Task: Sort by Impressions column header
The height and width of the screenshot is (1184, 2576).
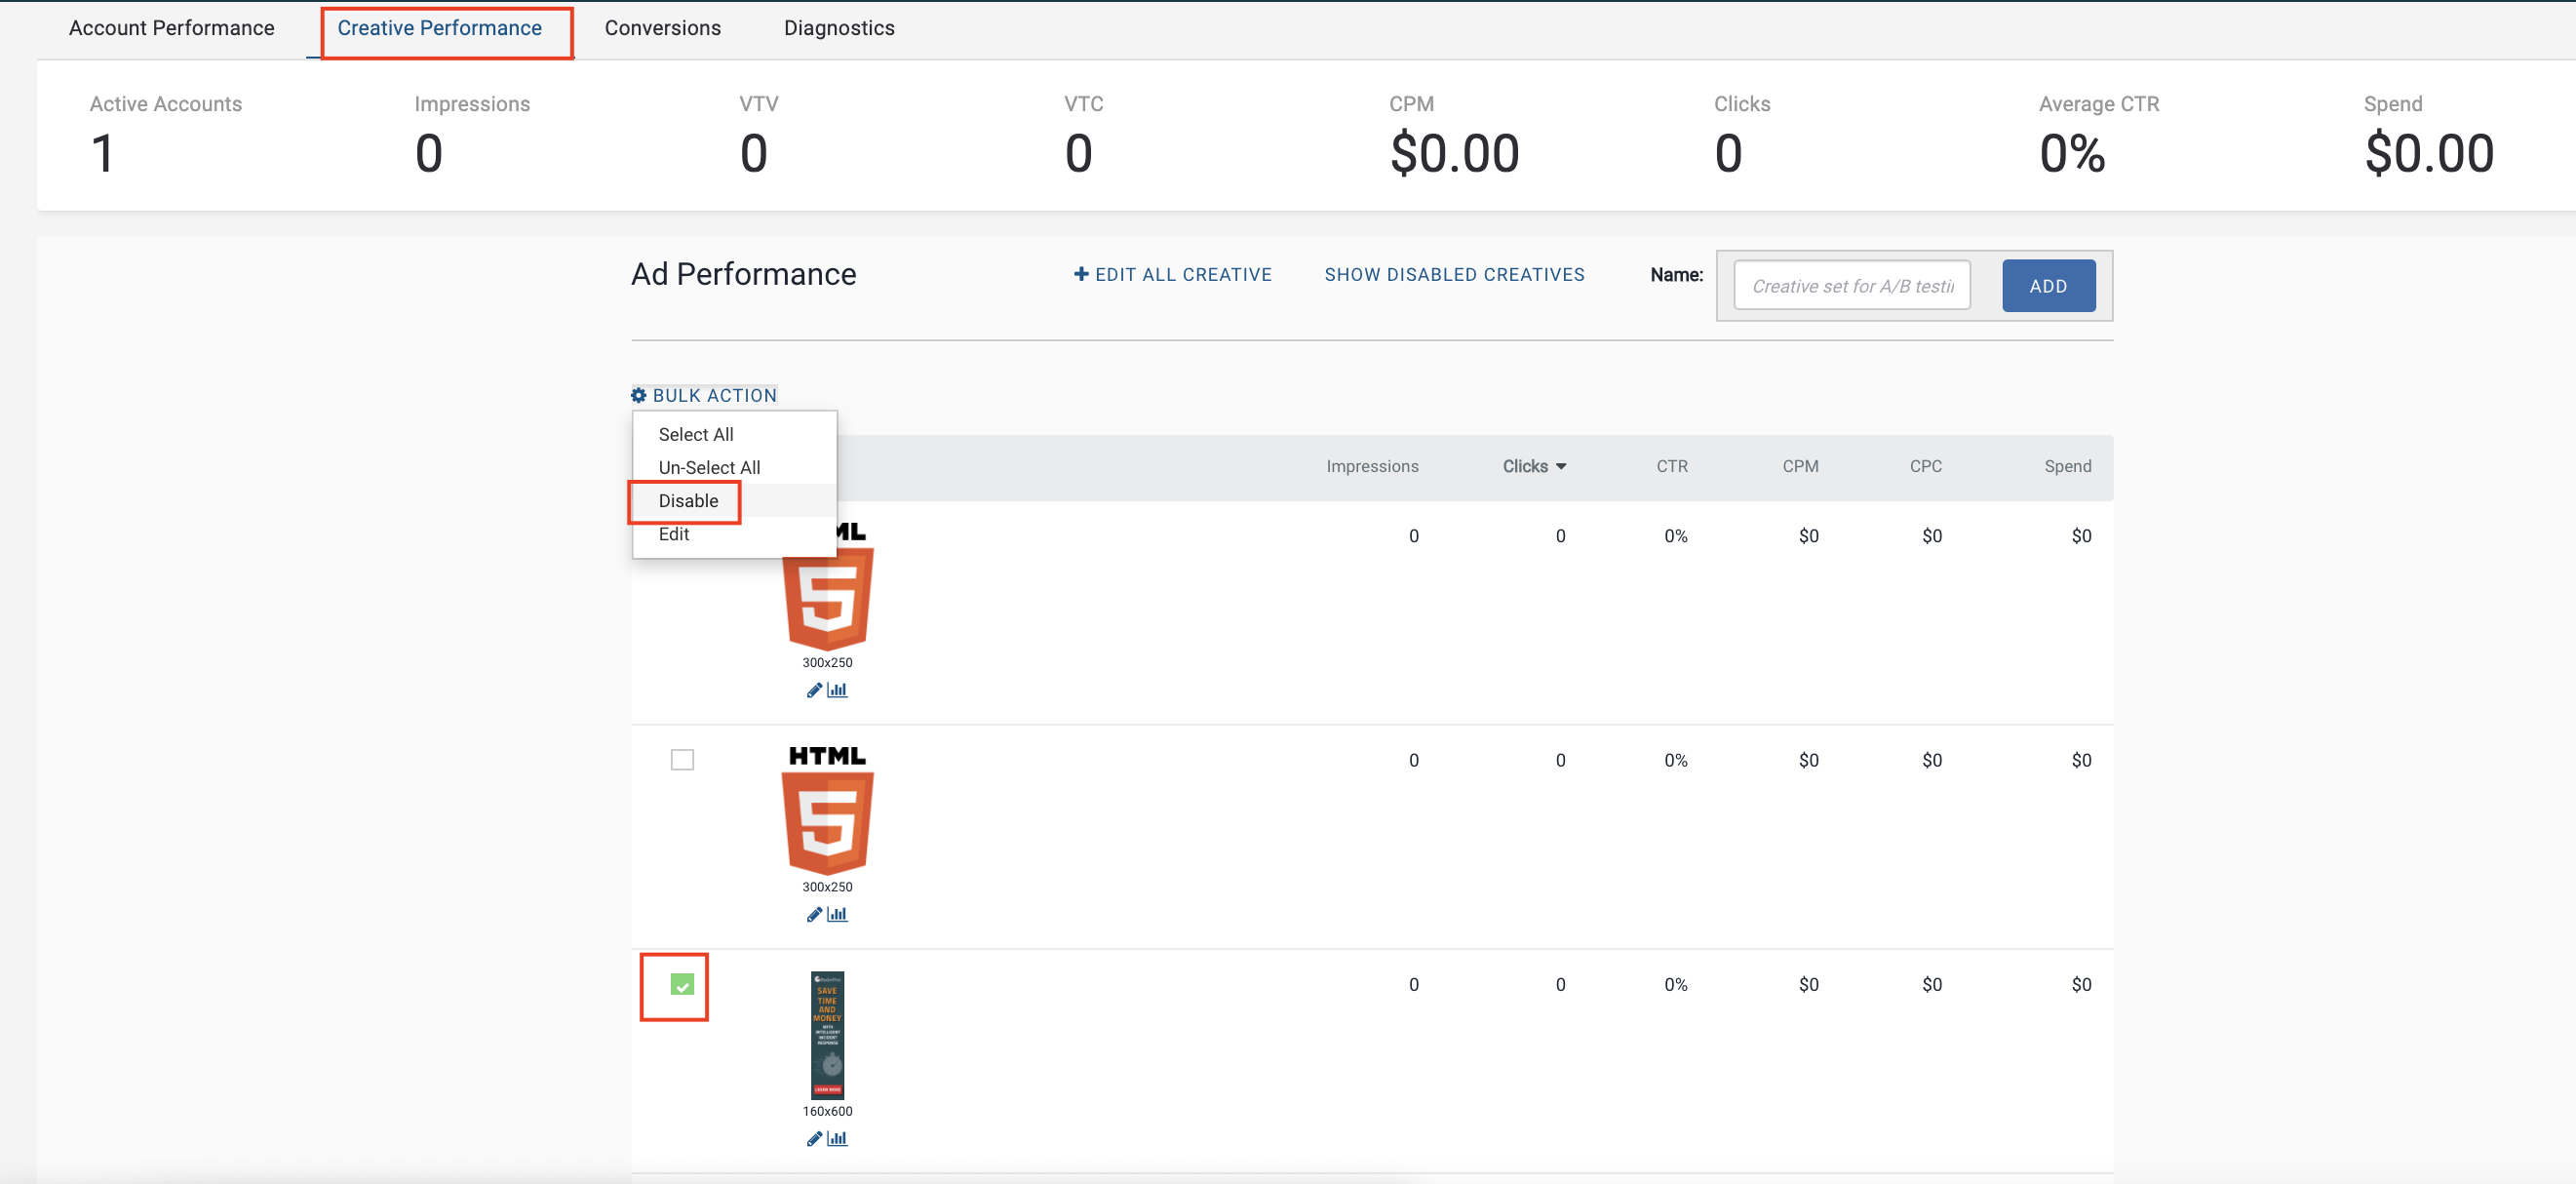Action: click(x=1372, y=466)
